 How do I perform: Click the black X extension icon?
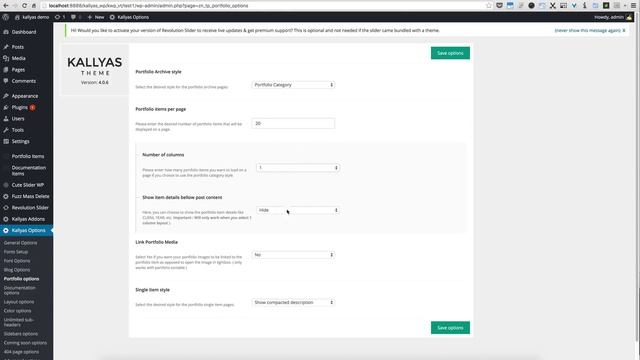coord(552,6)
